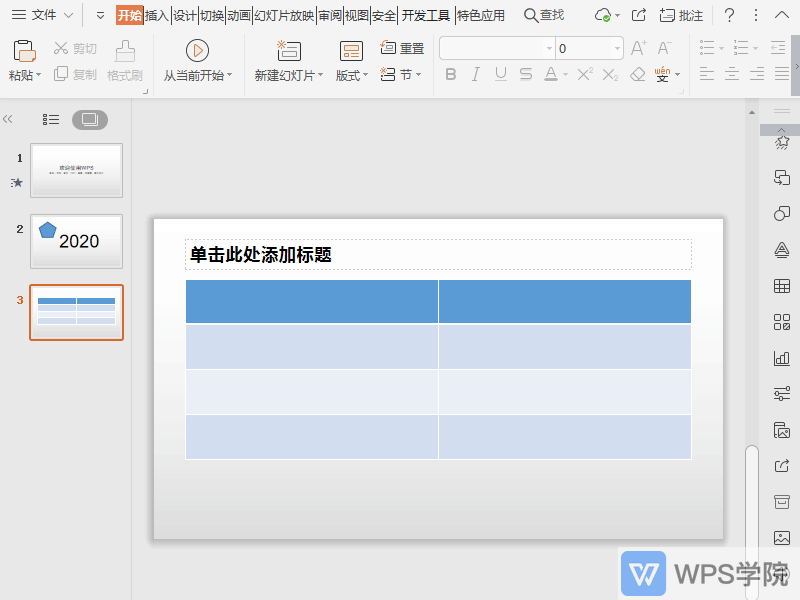Toggle italic formatting
The height and width of the screenshot is (600, 800).
476,74
